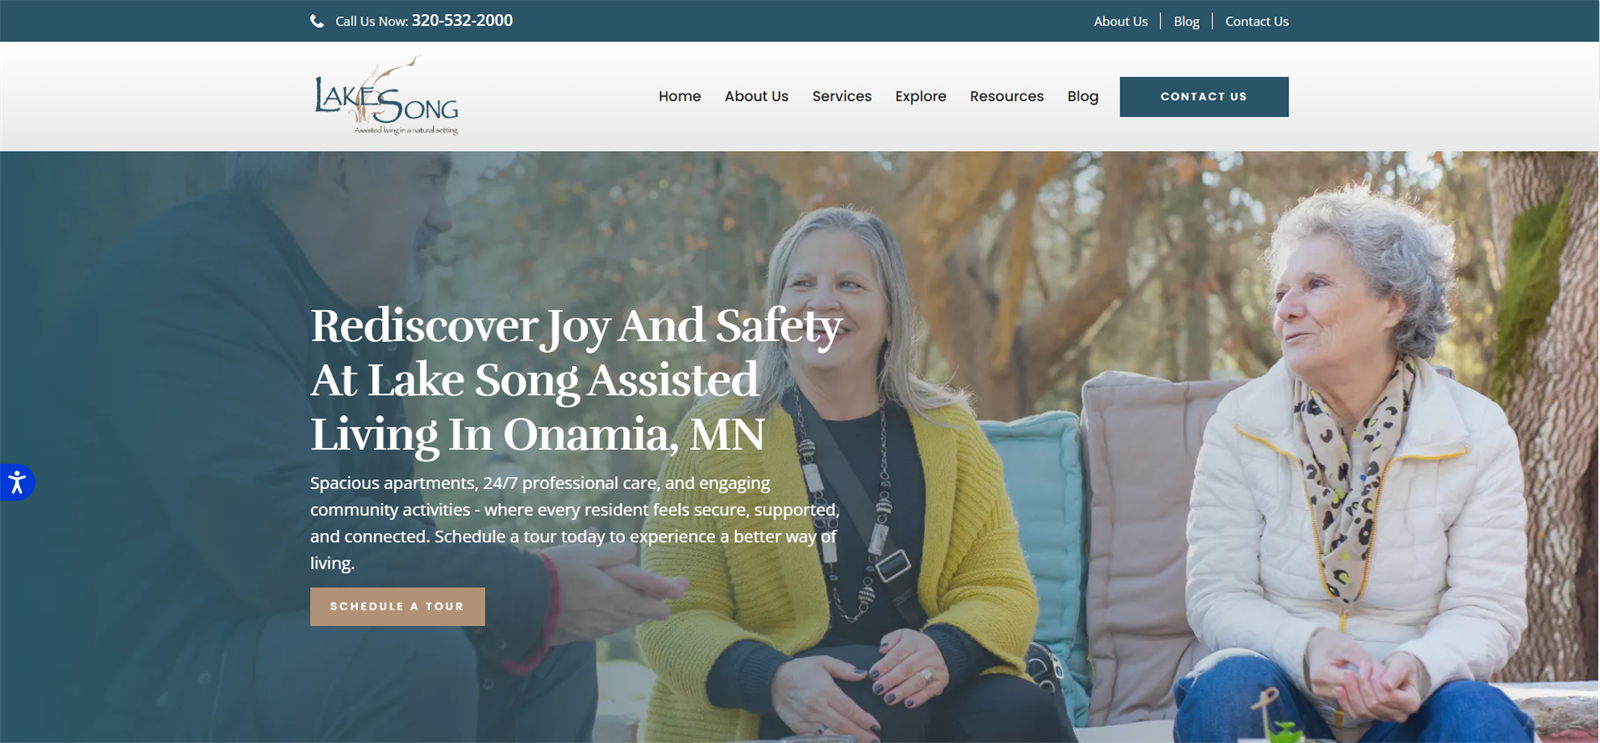Image resolution: width=1600 pixels, height=743 pixels.
Task: Open the accessibility widget icon
Action: [x=17, y=483]
